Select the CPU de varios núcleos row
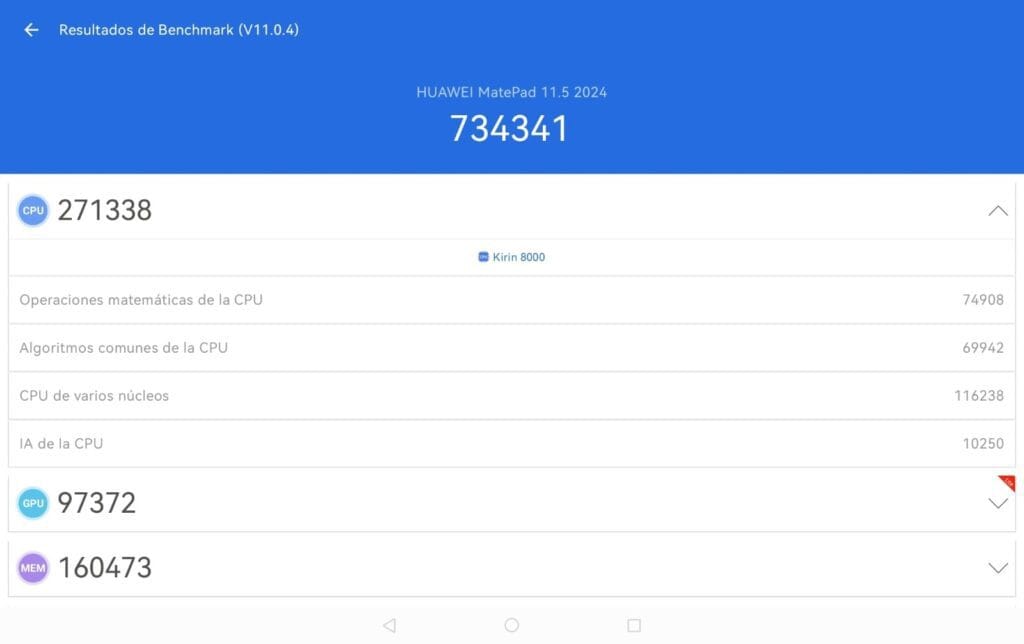 tap(511, 396)
